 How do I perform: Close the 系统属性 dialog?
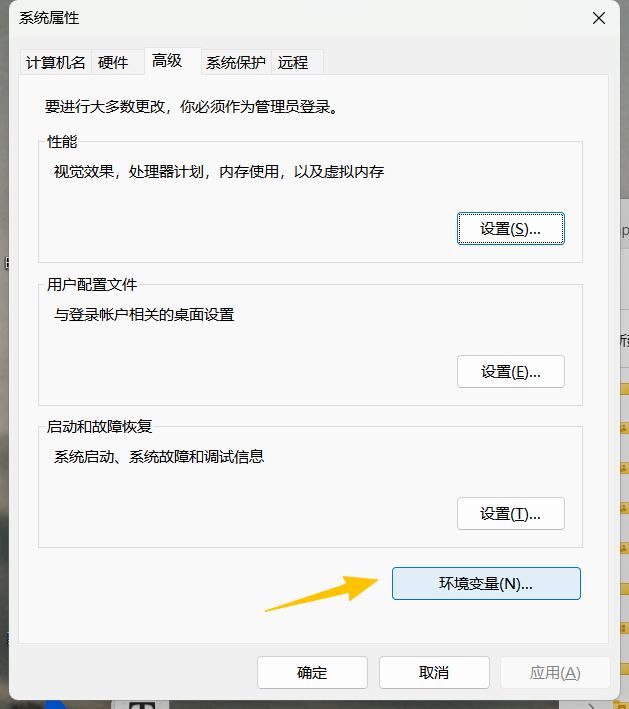(x=599, y=18)
